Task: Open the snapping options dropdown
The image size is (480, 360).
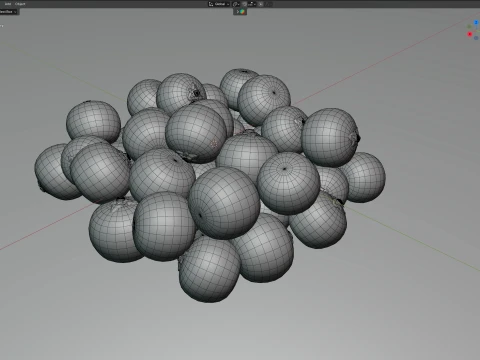Action: (252, 4)
